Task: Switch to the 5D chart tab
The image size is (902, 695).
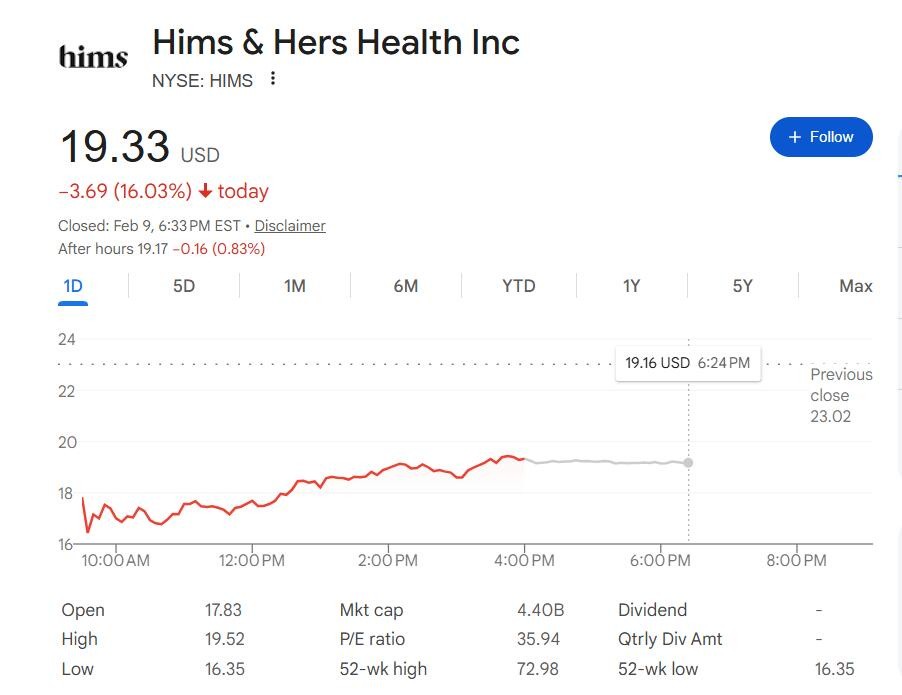Action: pos(184,286)
